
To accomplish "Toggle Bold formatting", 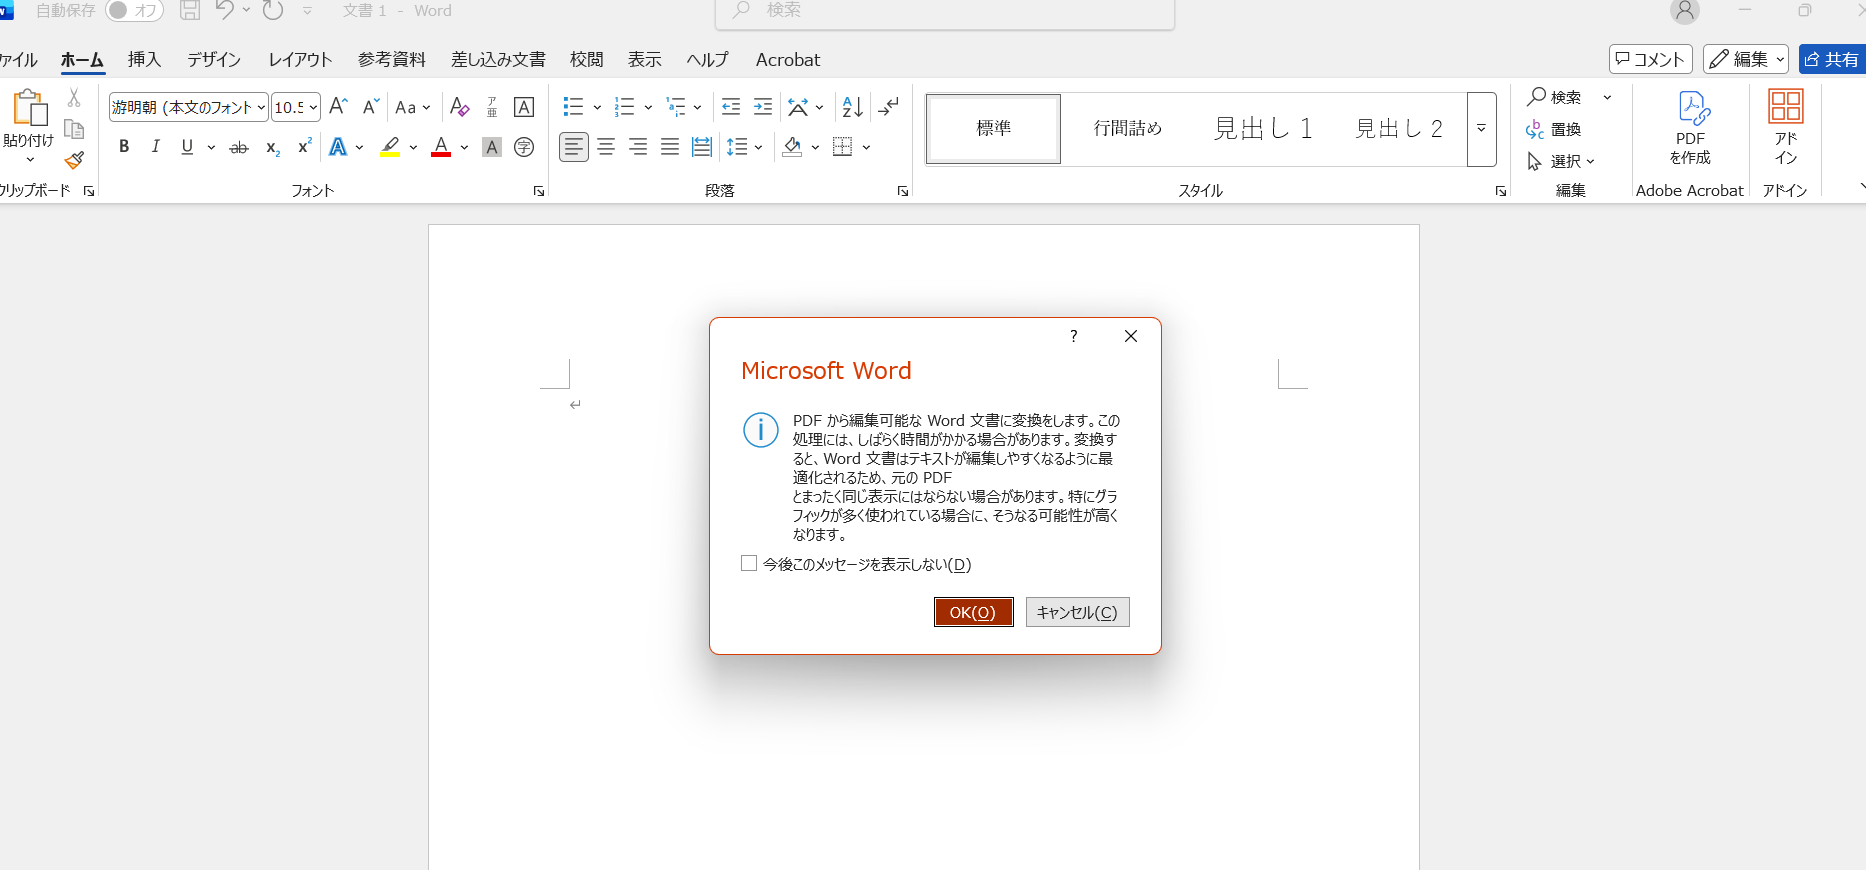I will 124,147.
